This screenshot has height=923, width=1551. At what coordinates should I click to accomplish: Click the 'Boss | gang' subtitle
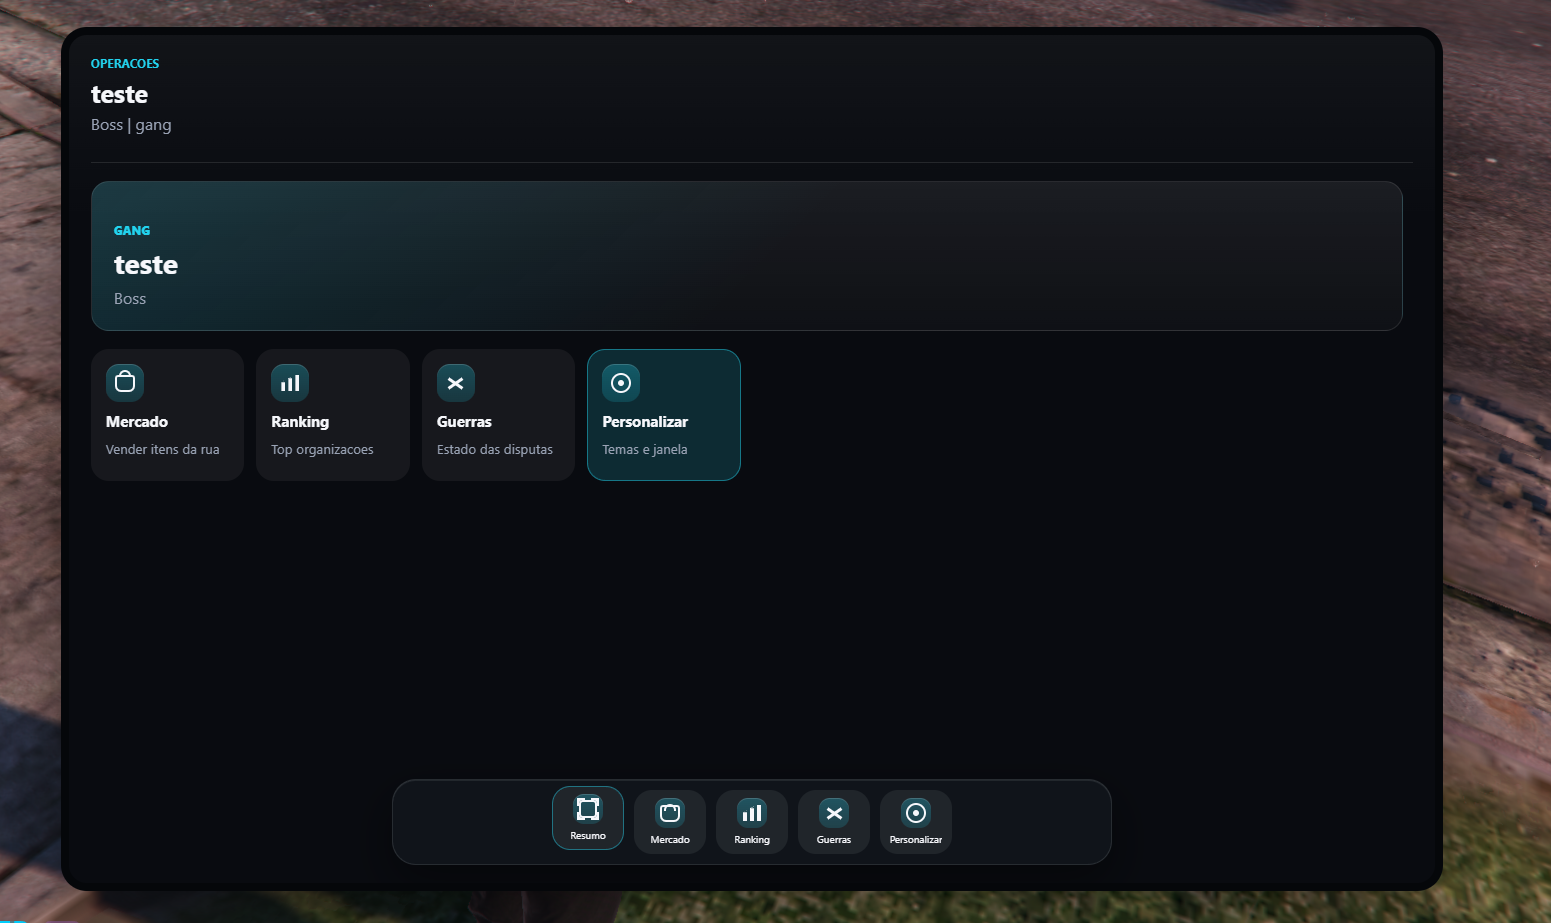point(131,125)
